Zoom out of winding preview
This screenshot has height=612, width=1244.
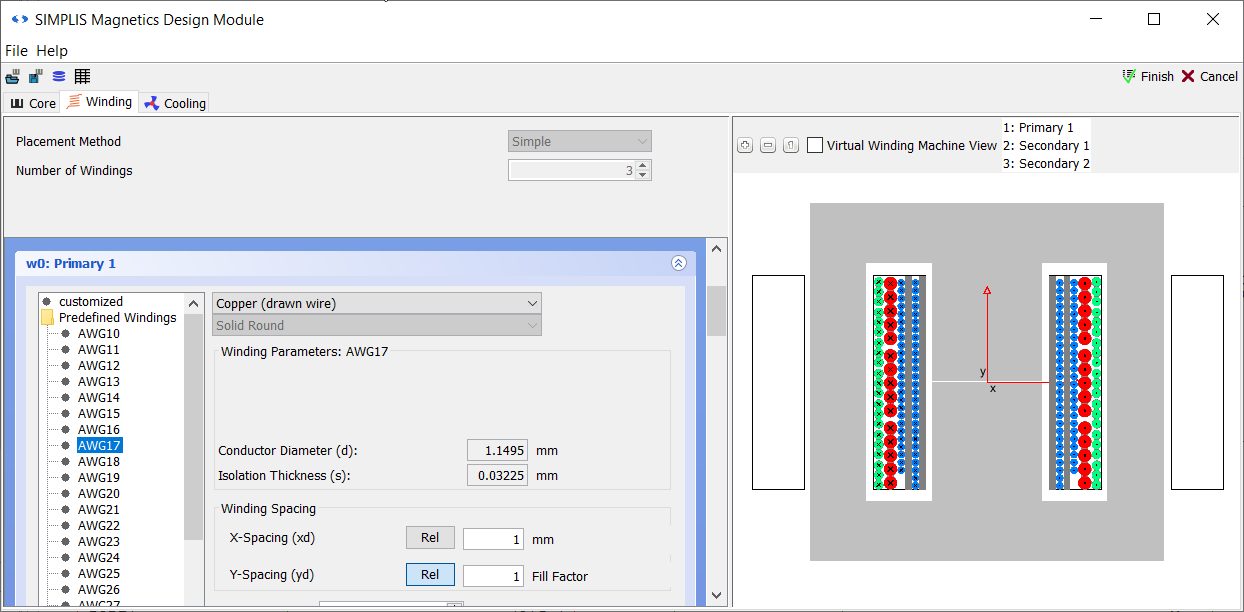(768, 146)
